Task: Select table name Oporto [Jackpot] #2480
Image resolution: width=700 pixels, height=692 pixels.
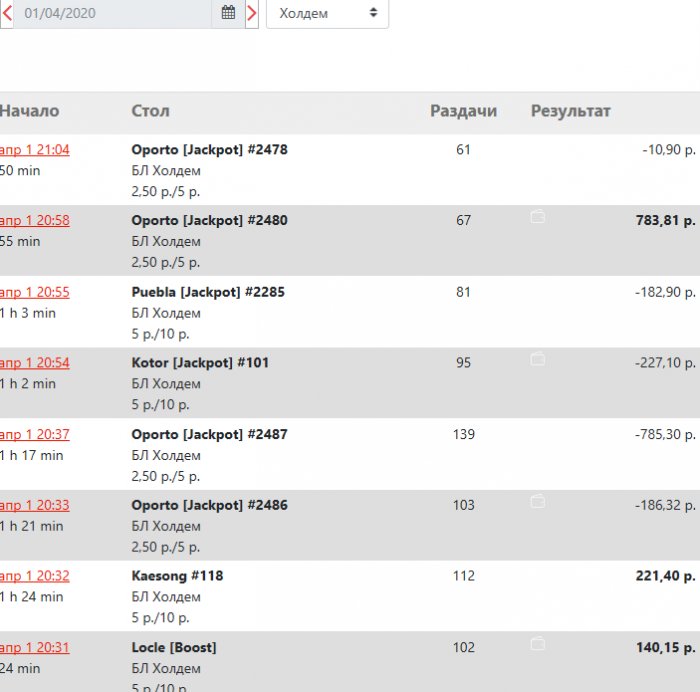Action: (209, 220)
